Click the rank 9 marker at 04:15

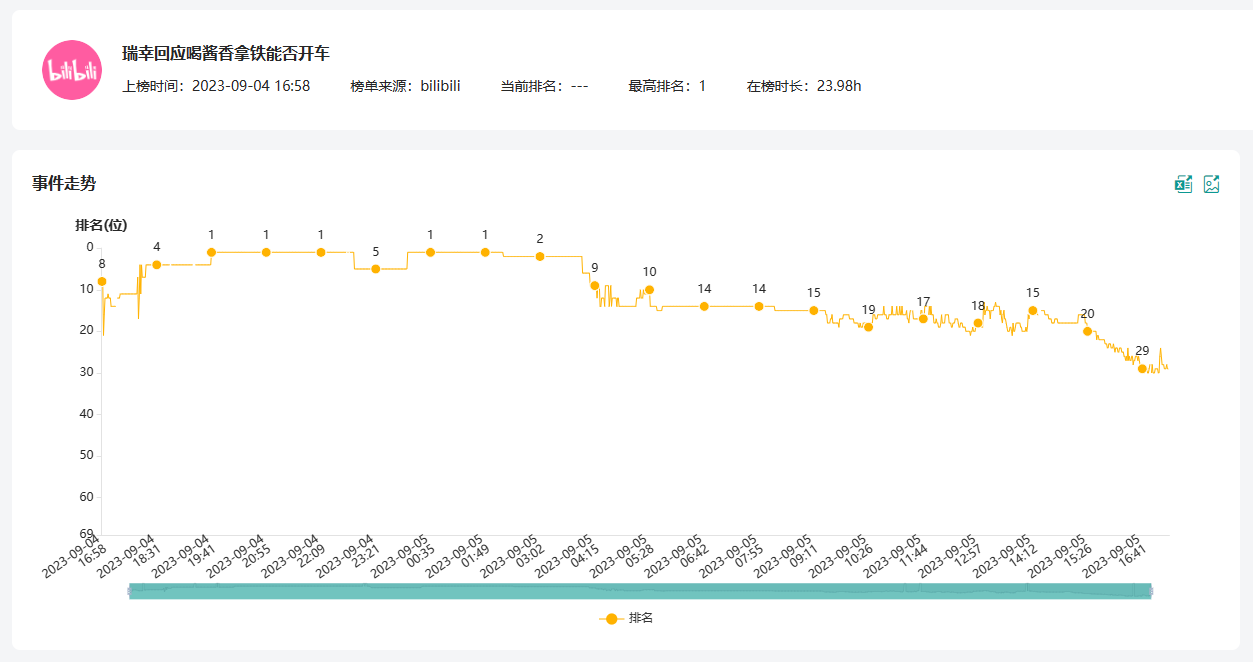tap(595, 286)
